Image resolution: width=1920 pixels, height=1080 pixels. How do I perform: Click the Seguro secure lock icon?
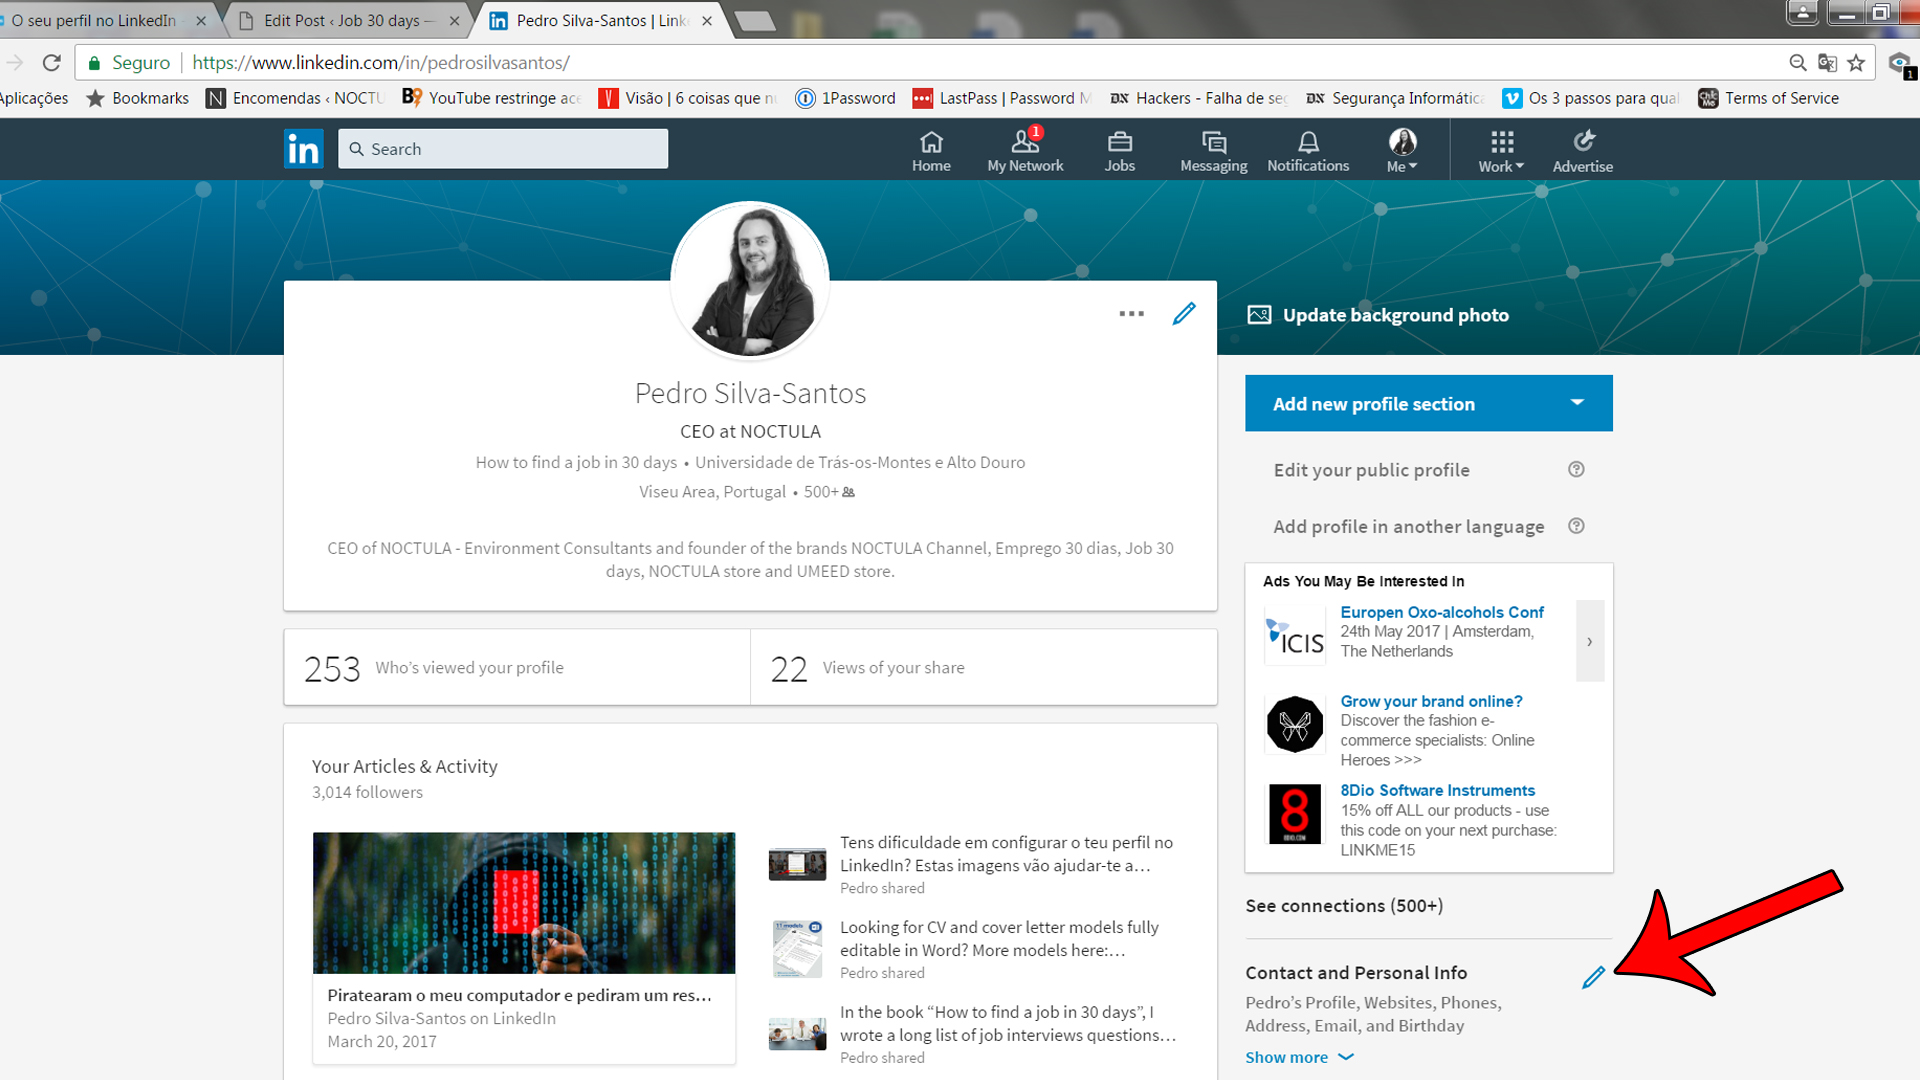tap(94, 63)
